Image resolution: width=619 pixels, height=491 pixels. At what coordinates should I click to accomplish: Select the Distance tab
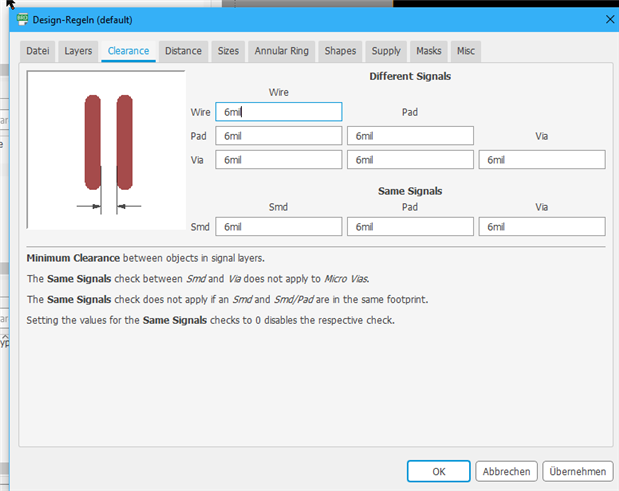point(183,51)
